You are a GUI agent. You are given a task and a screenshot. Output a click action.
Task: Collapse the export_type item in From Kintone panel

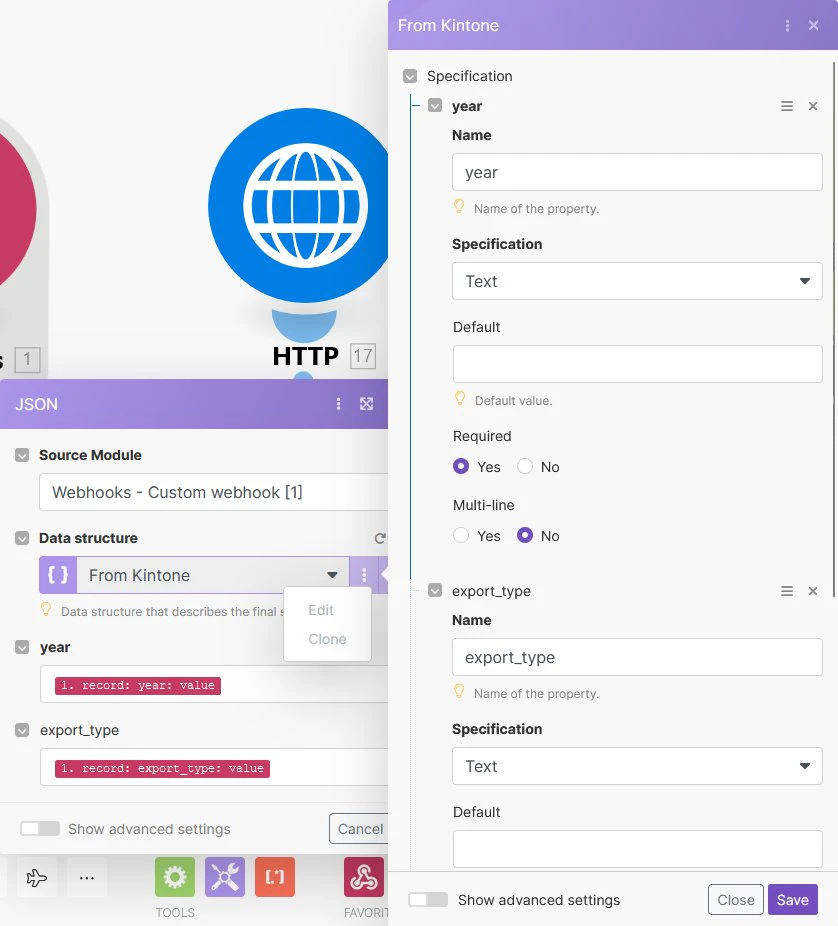(x=435, y=591)
